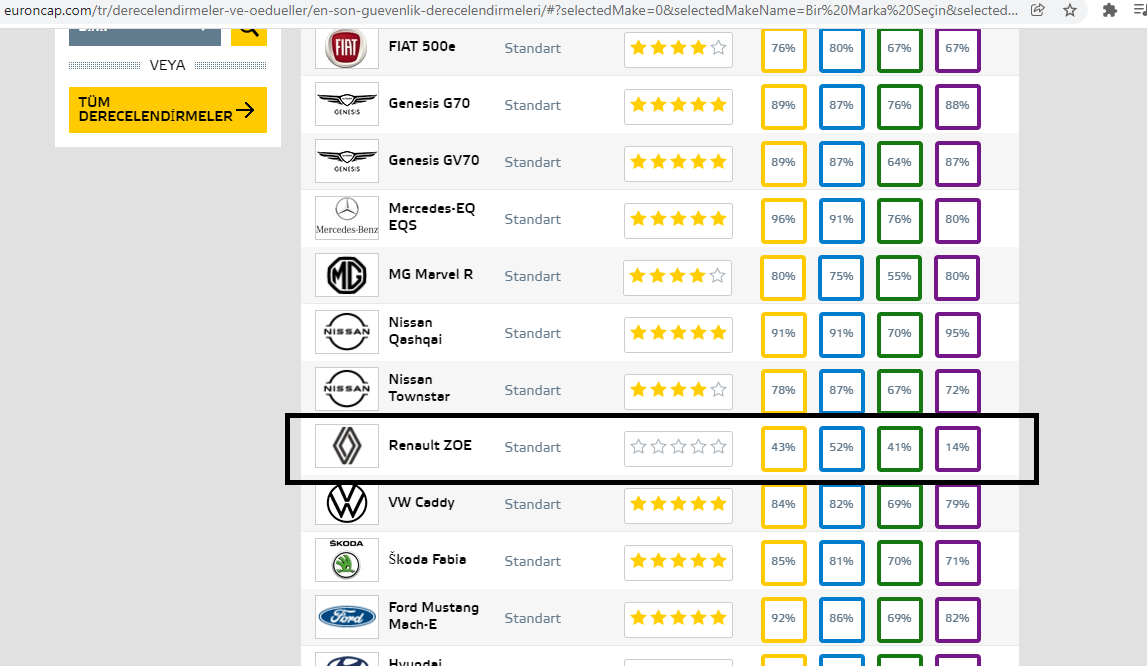1147x666 pixels.
Task: Bookmark page with star icon
Action: tap(1070, 10)
